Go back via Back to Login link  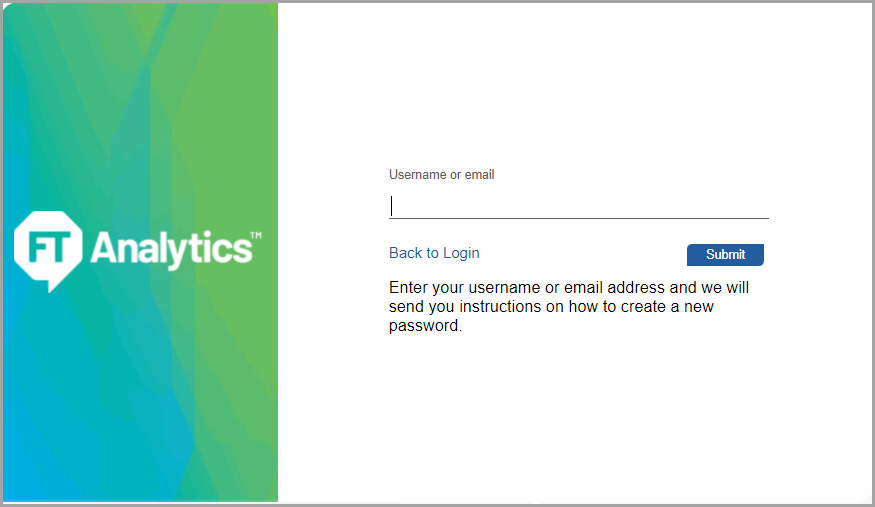coord(434,253)
